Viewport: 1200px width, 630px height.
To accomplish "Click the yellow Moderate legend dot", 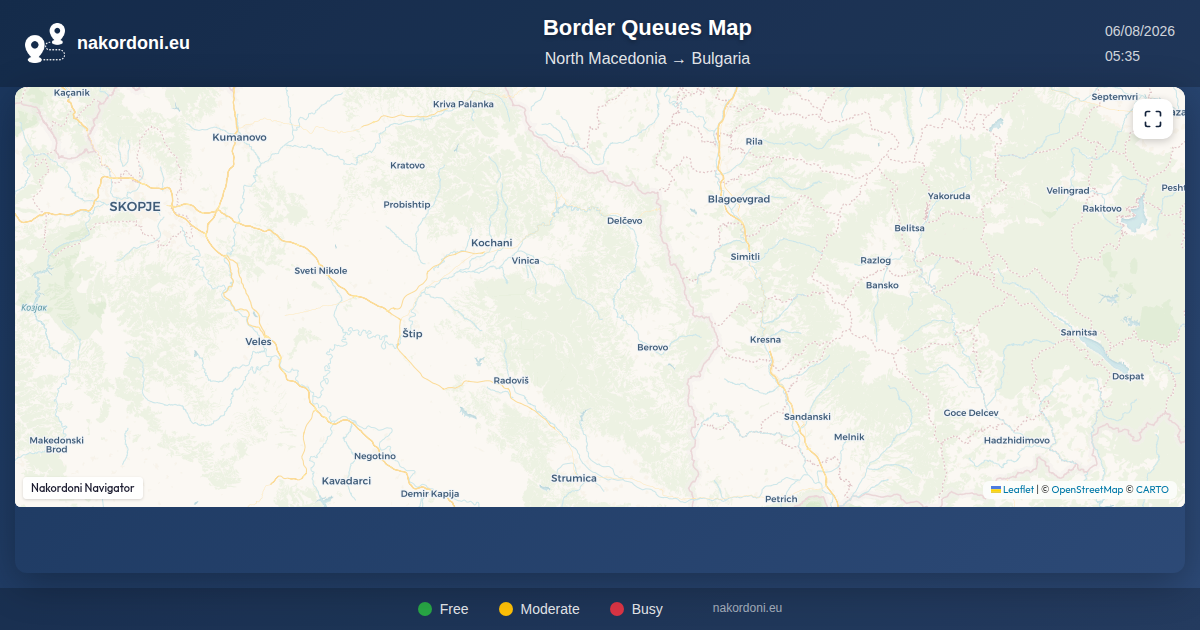I will (x=506, y=609).
